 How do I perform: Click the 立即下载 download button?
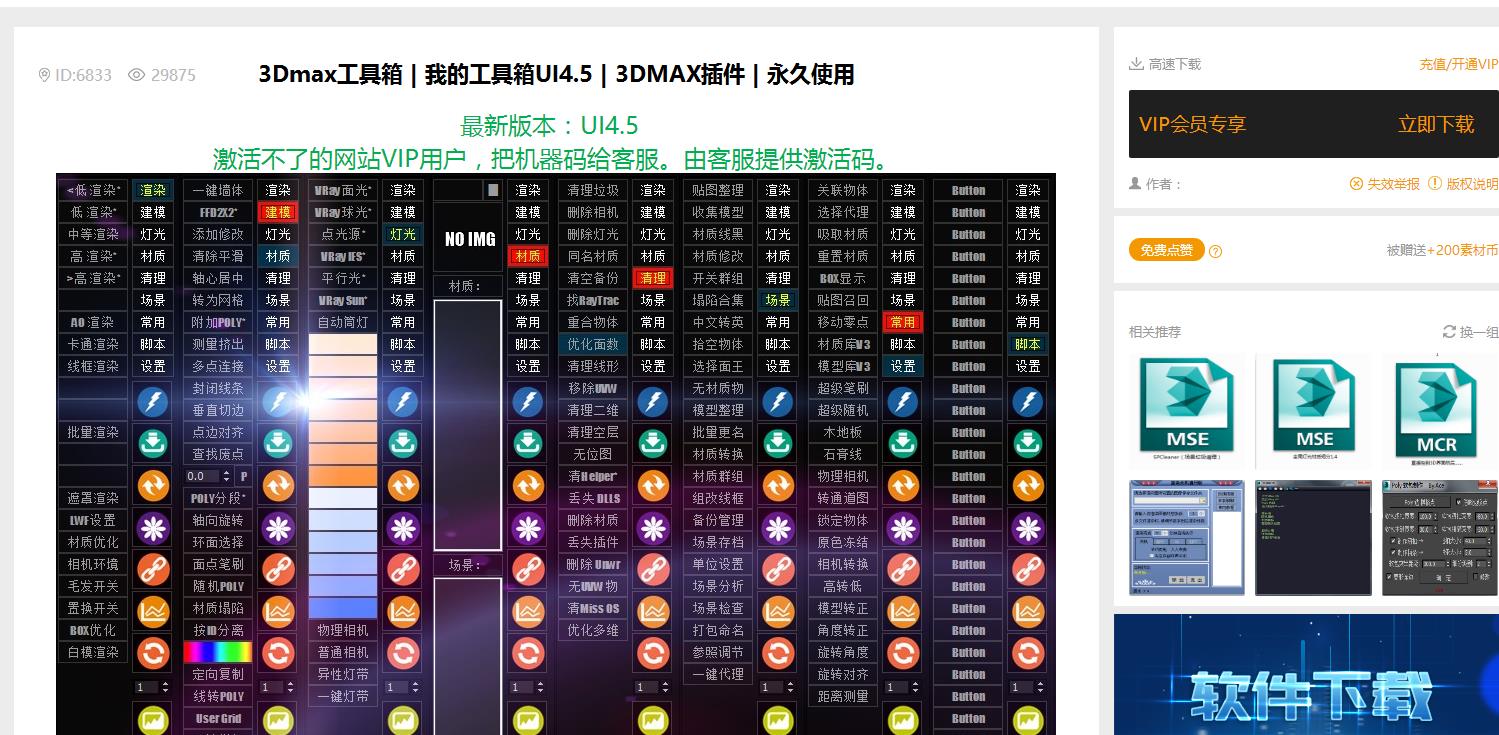pos(1436,124)
